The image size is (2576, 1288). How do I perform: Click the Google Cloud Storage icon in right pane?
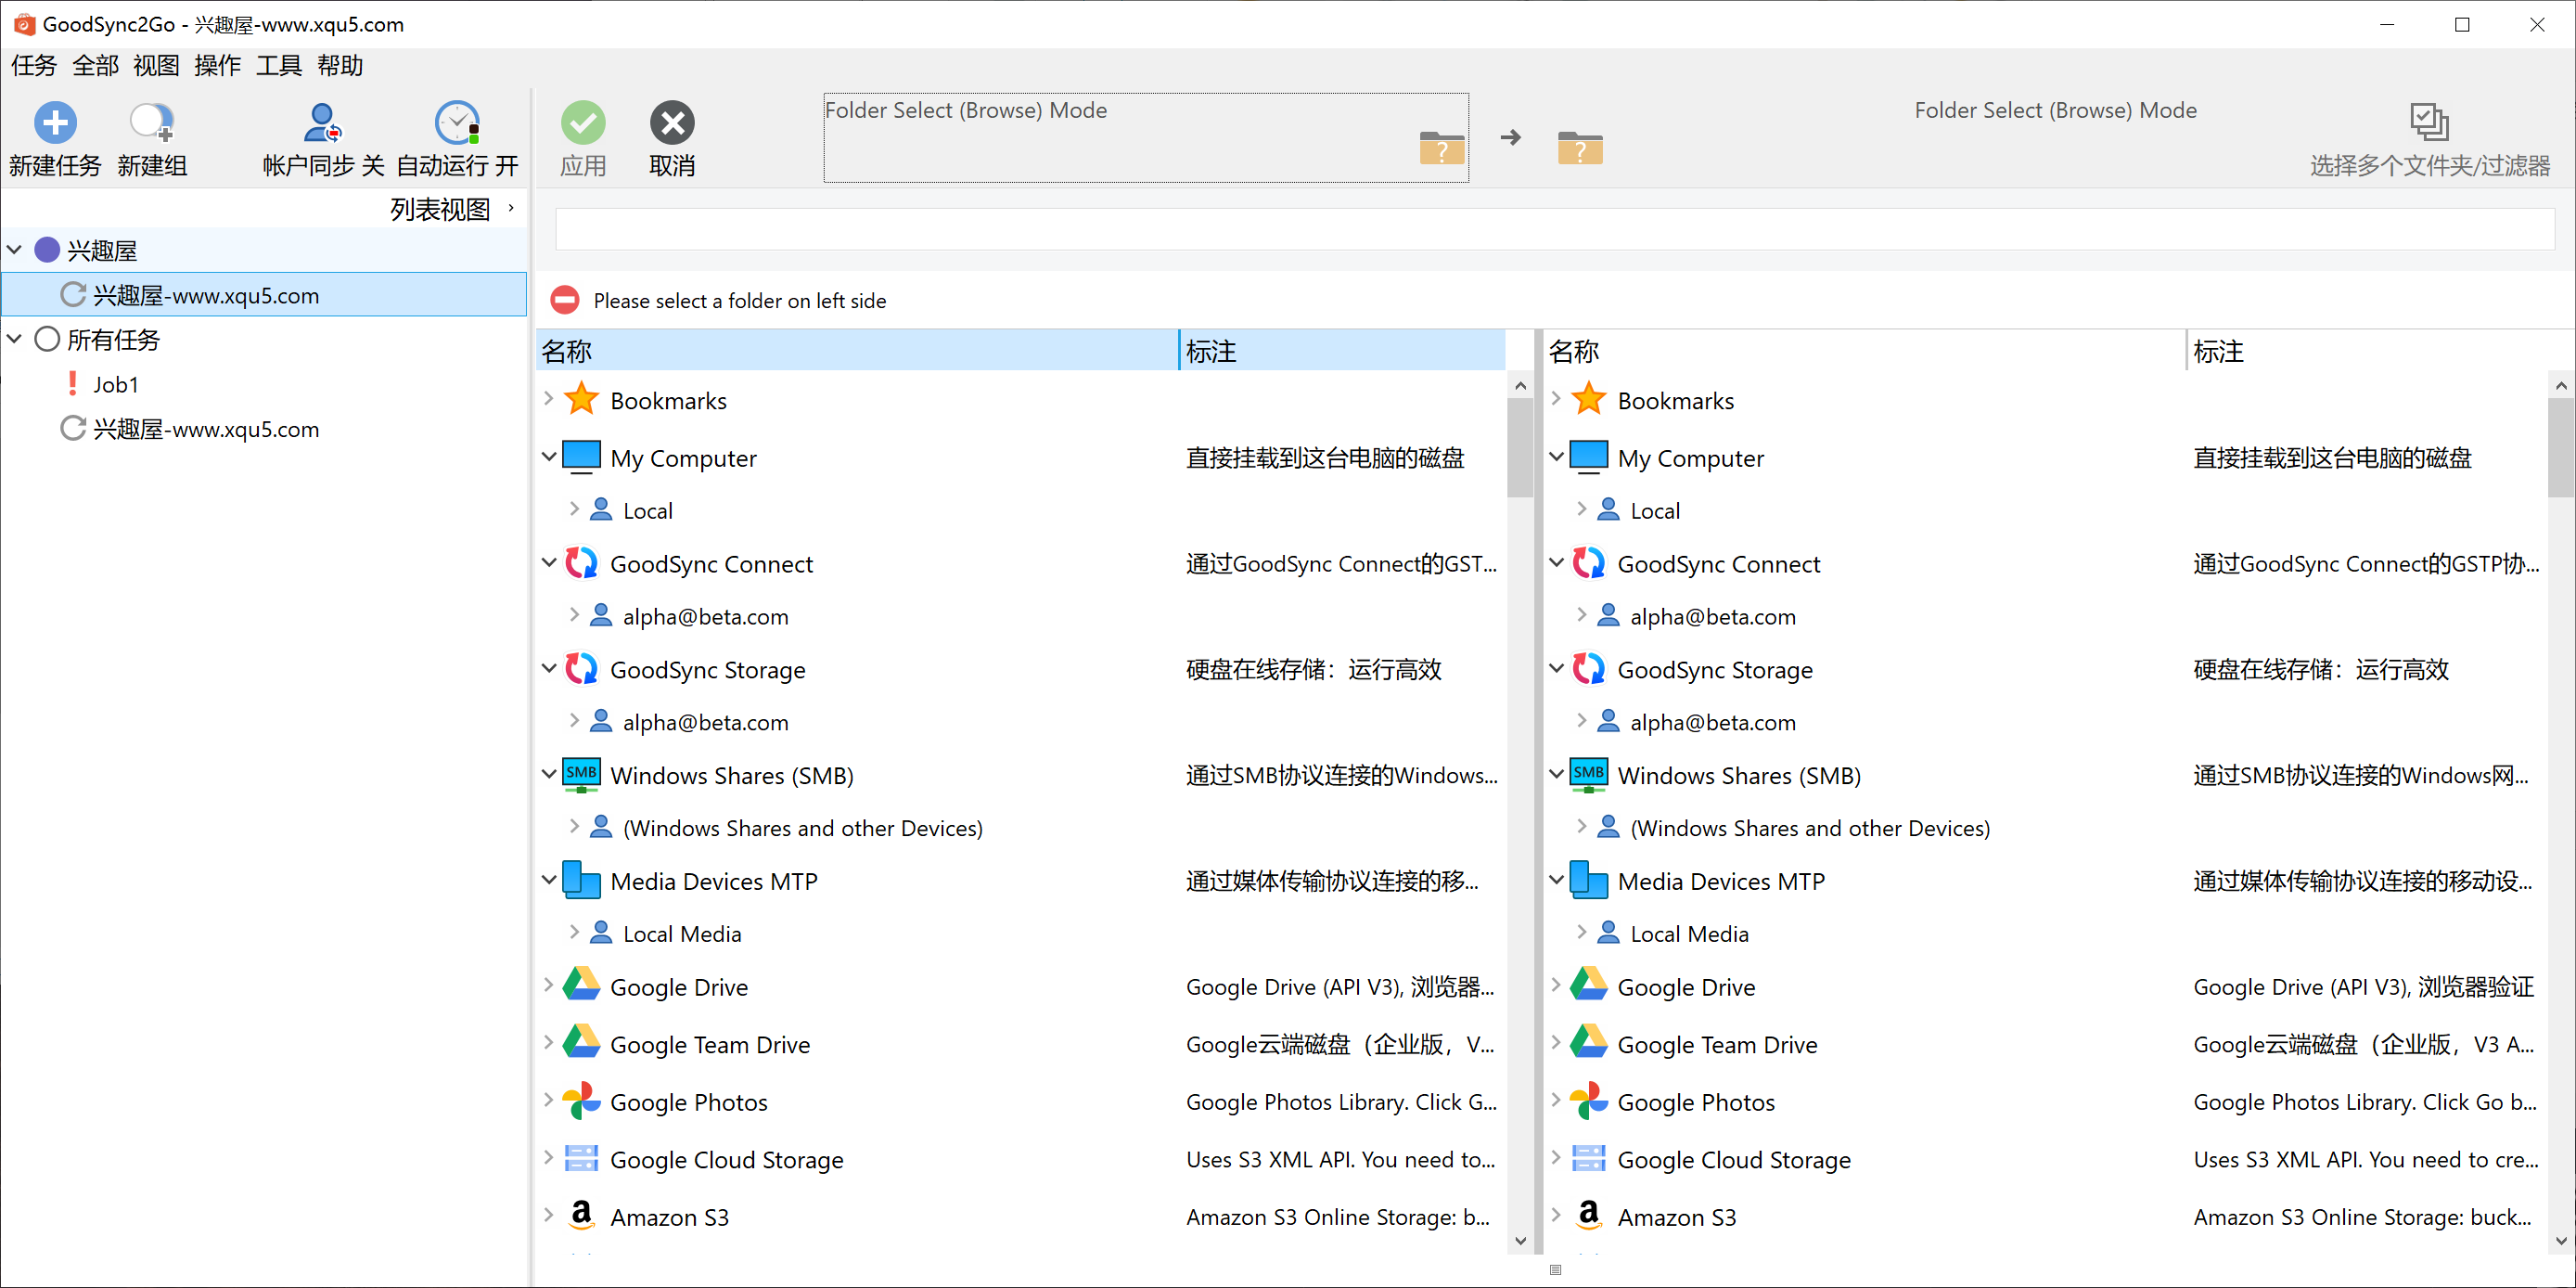point(1588,1158)
